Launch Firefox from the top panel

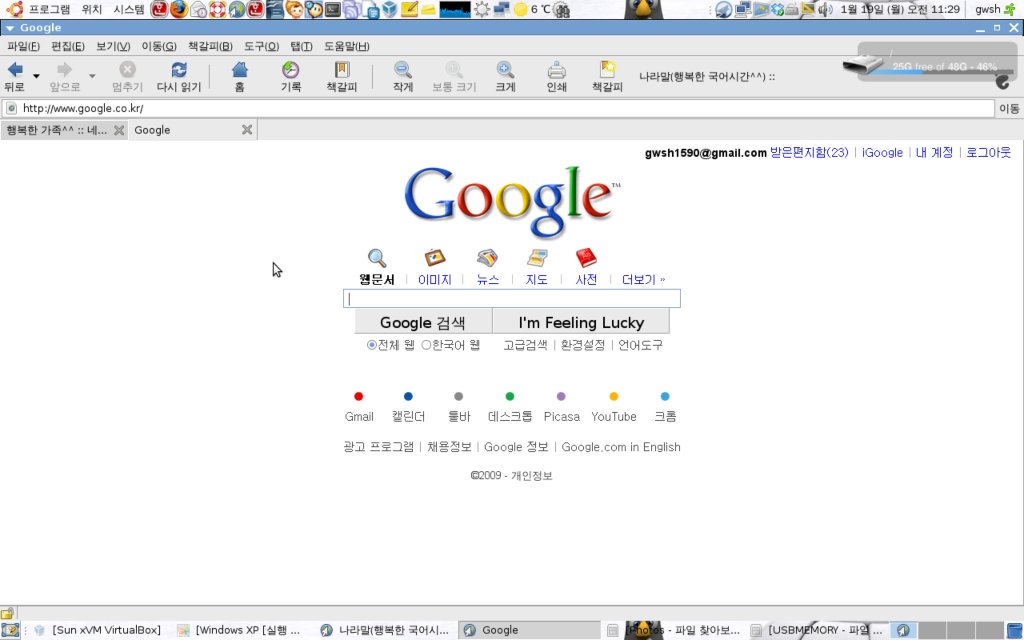(178, 9)
